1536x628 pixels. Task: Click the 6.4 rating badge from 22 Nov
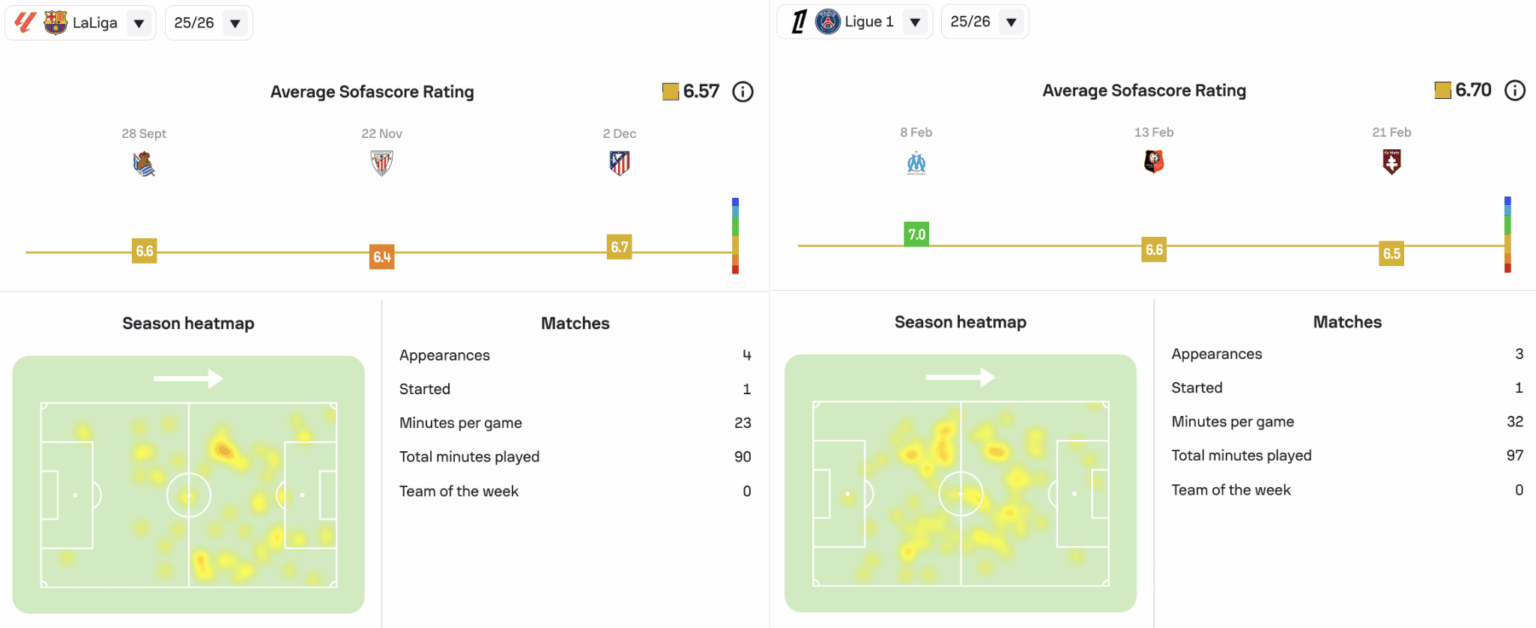pyautogui.click(x=382, y=256)
